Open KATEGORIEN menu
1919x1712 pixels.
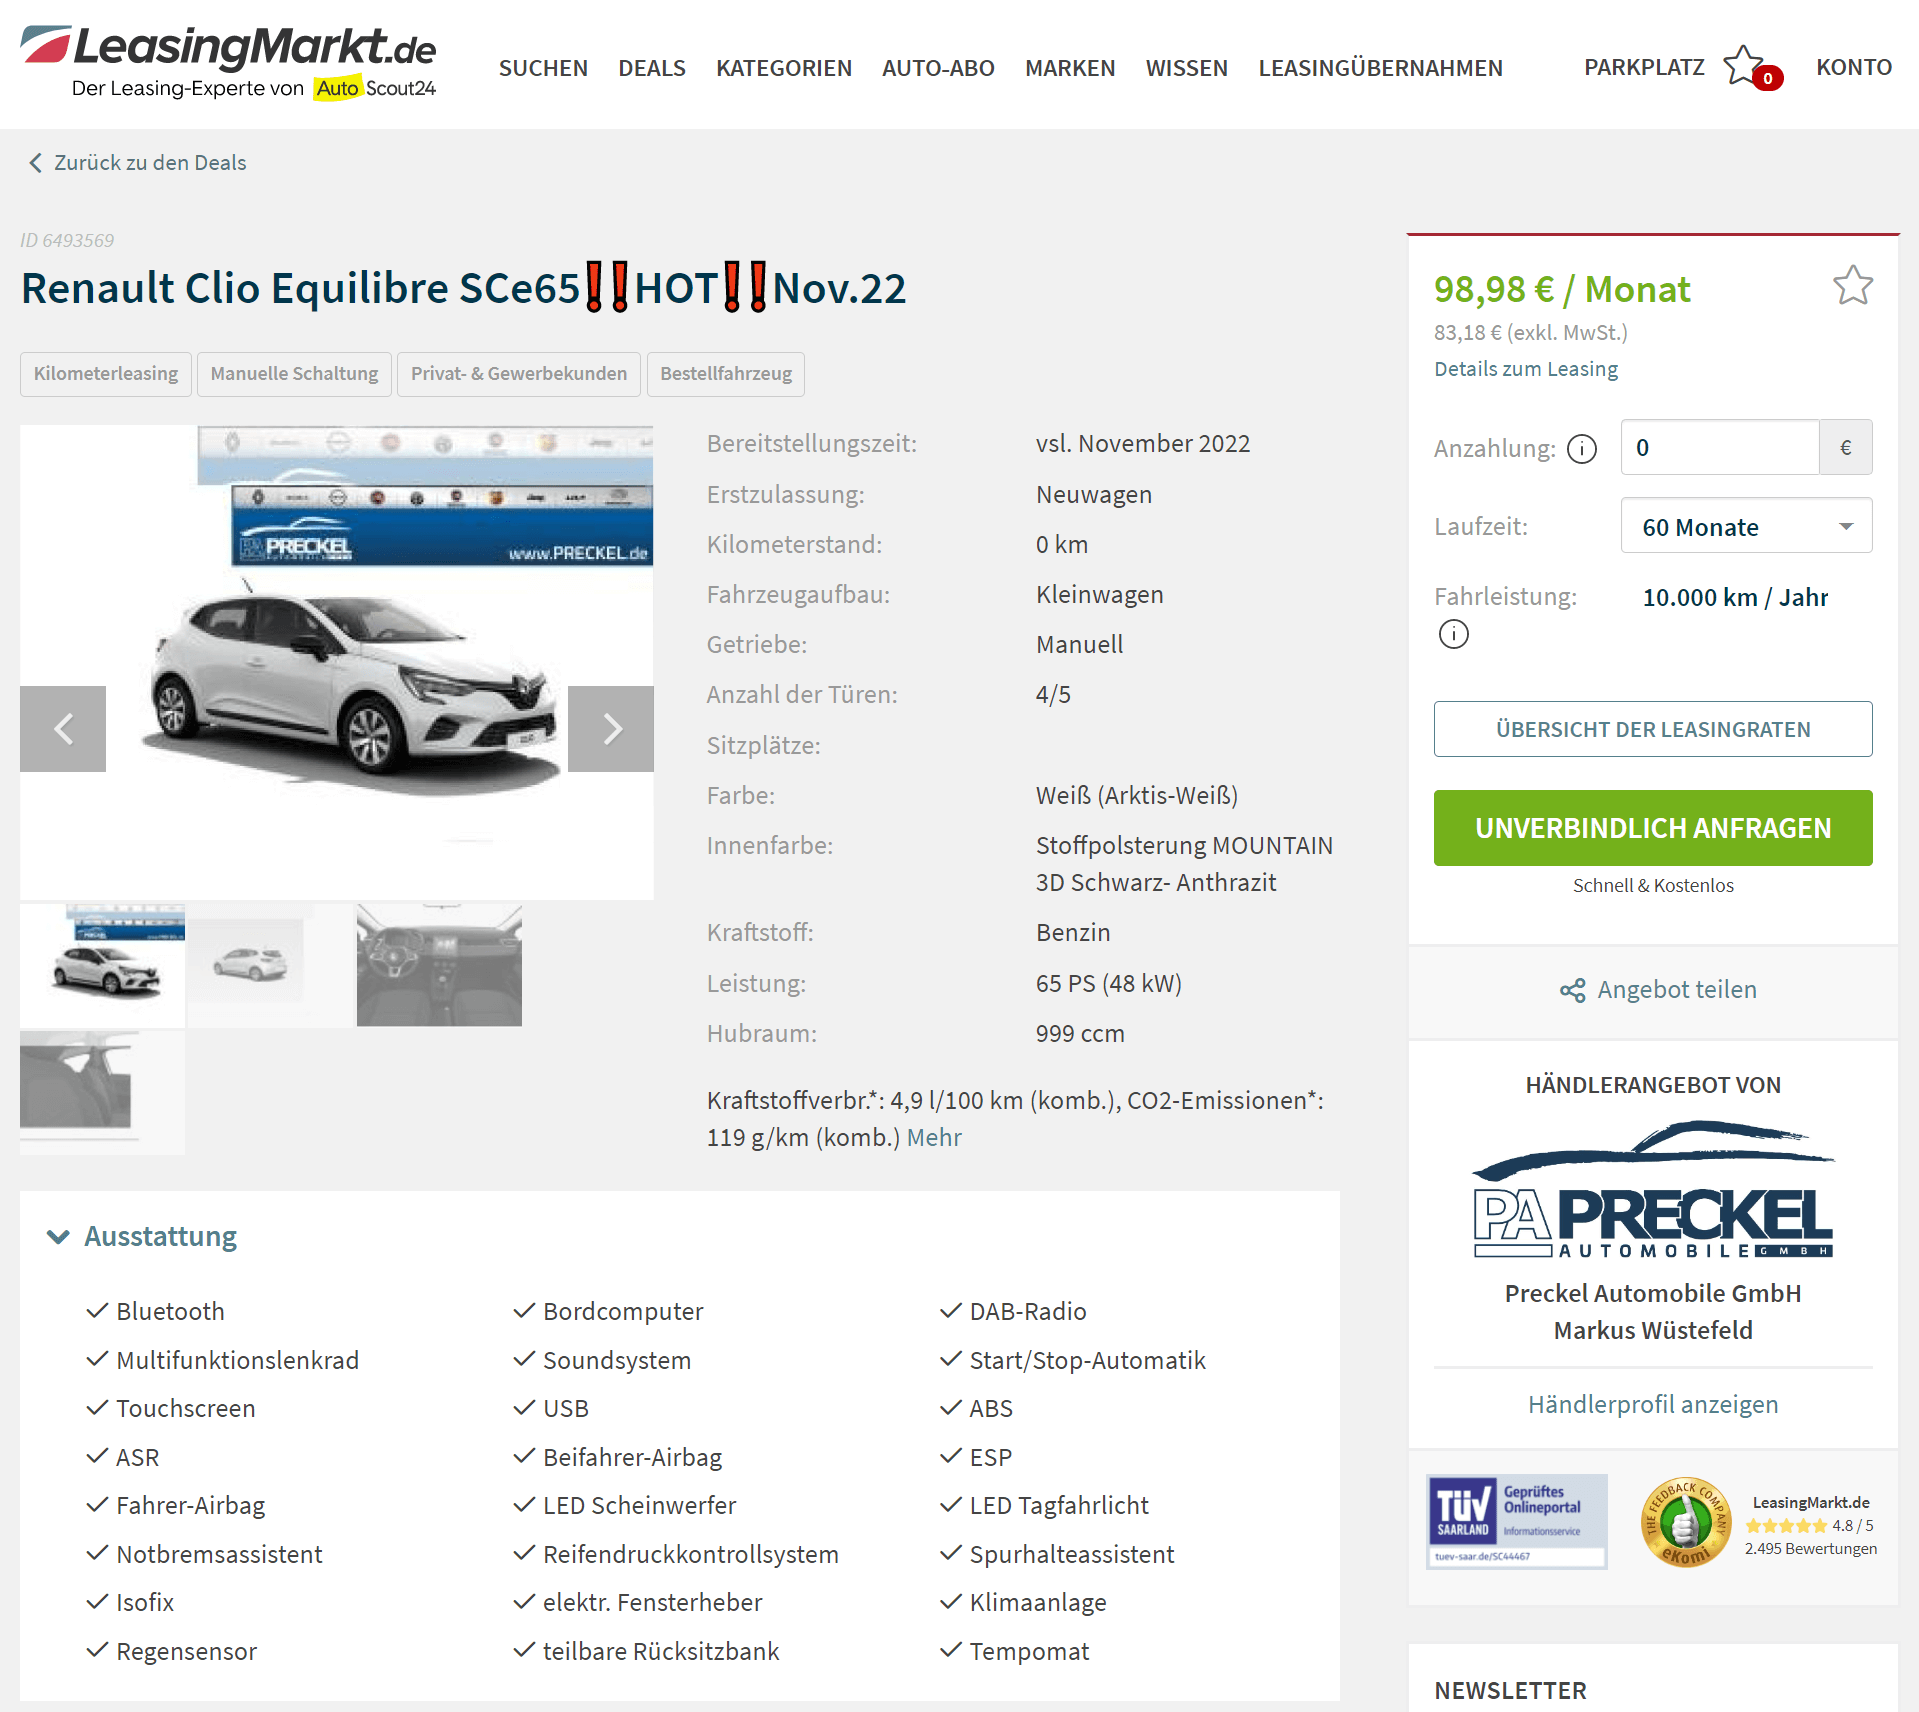(x=784, y=68)
